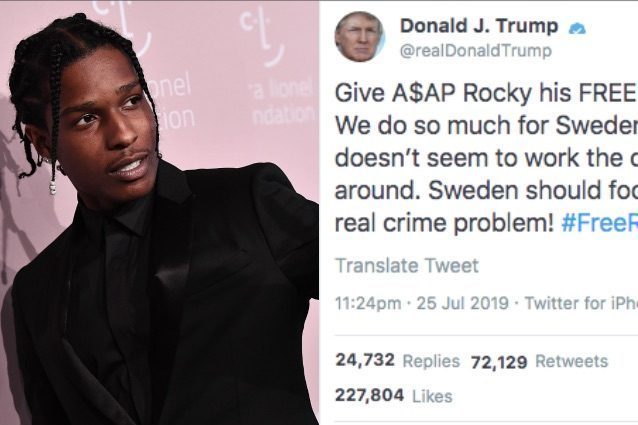Open the @realDonaldTrump handle
Viewport: 638px width, 425px height.
tap(476, 51)
